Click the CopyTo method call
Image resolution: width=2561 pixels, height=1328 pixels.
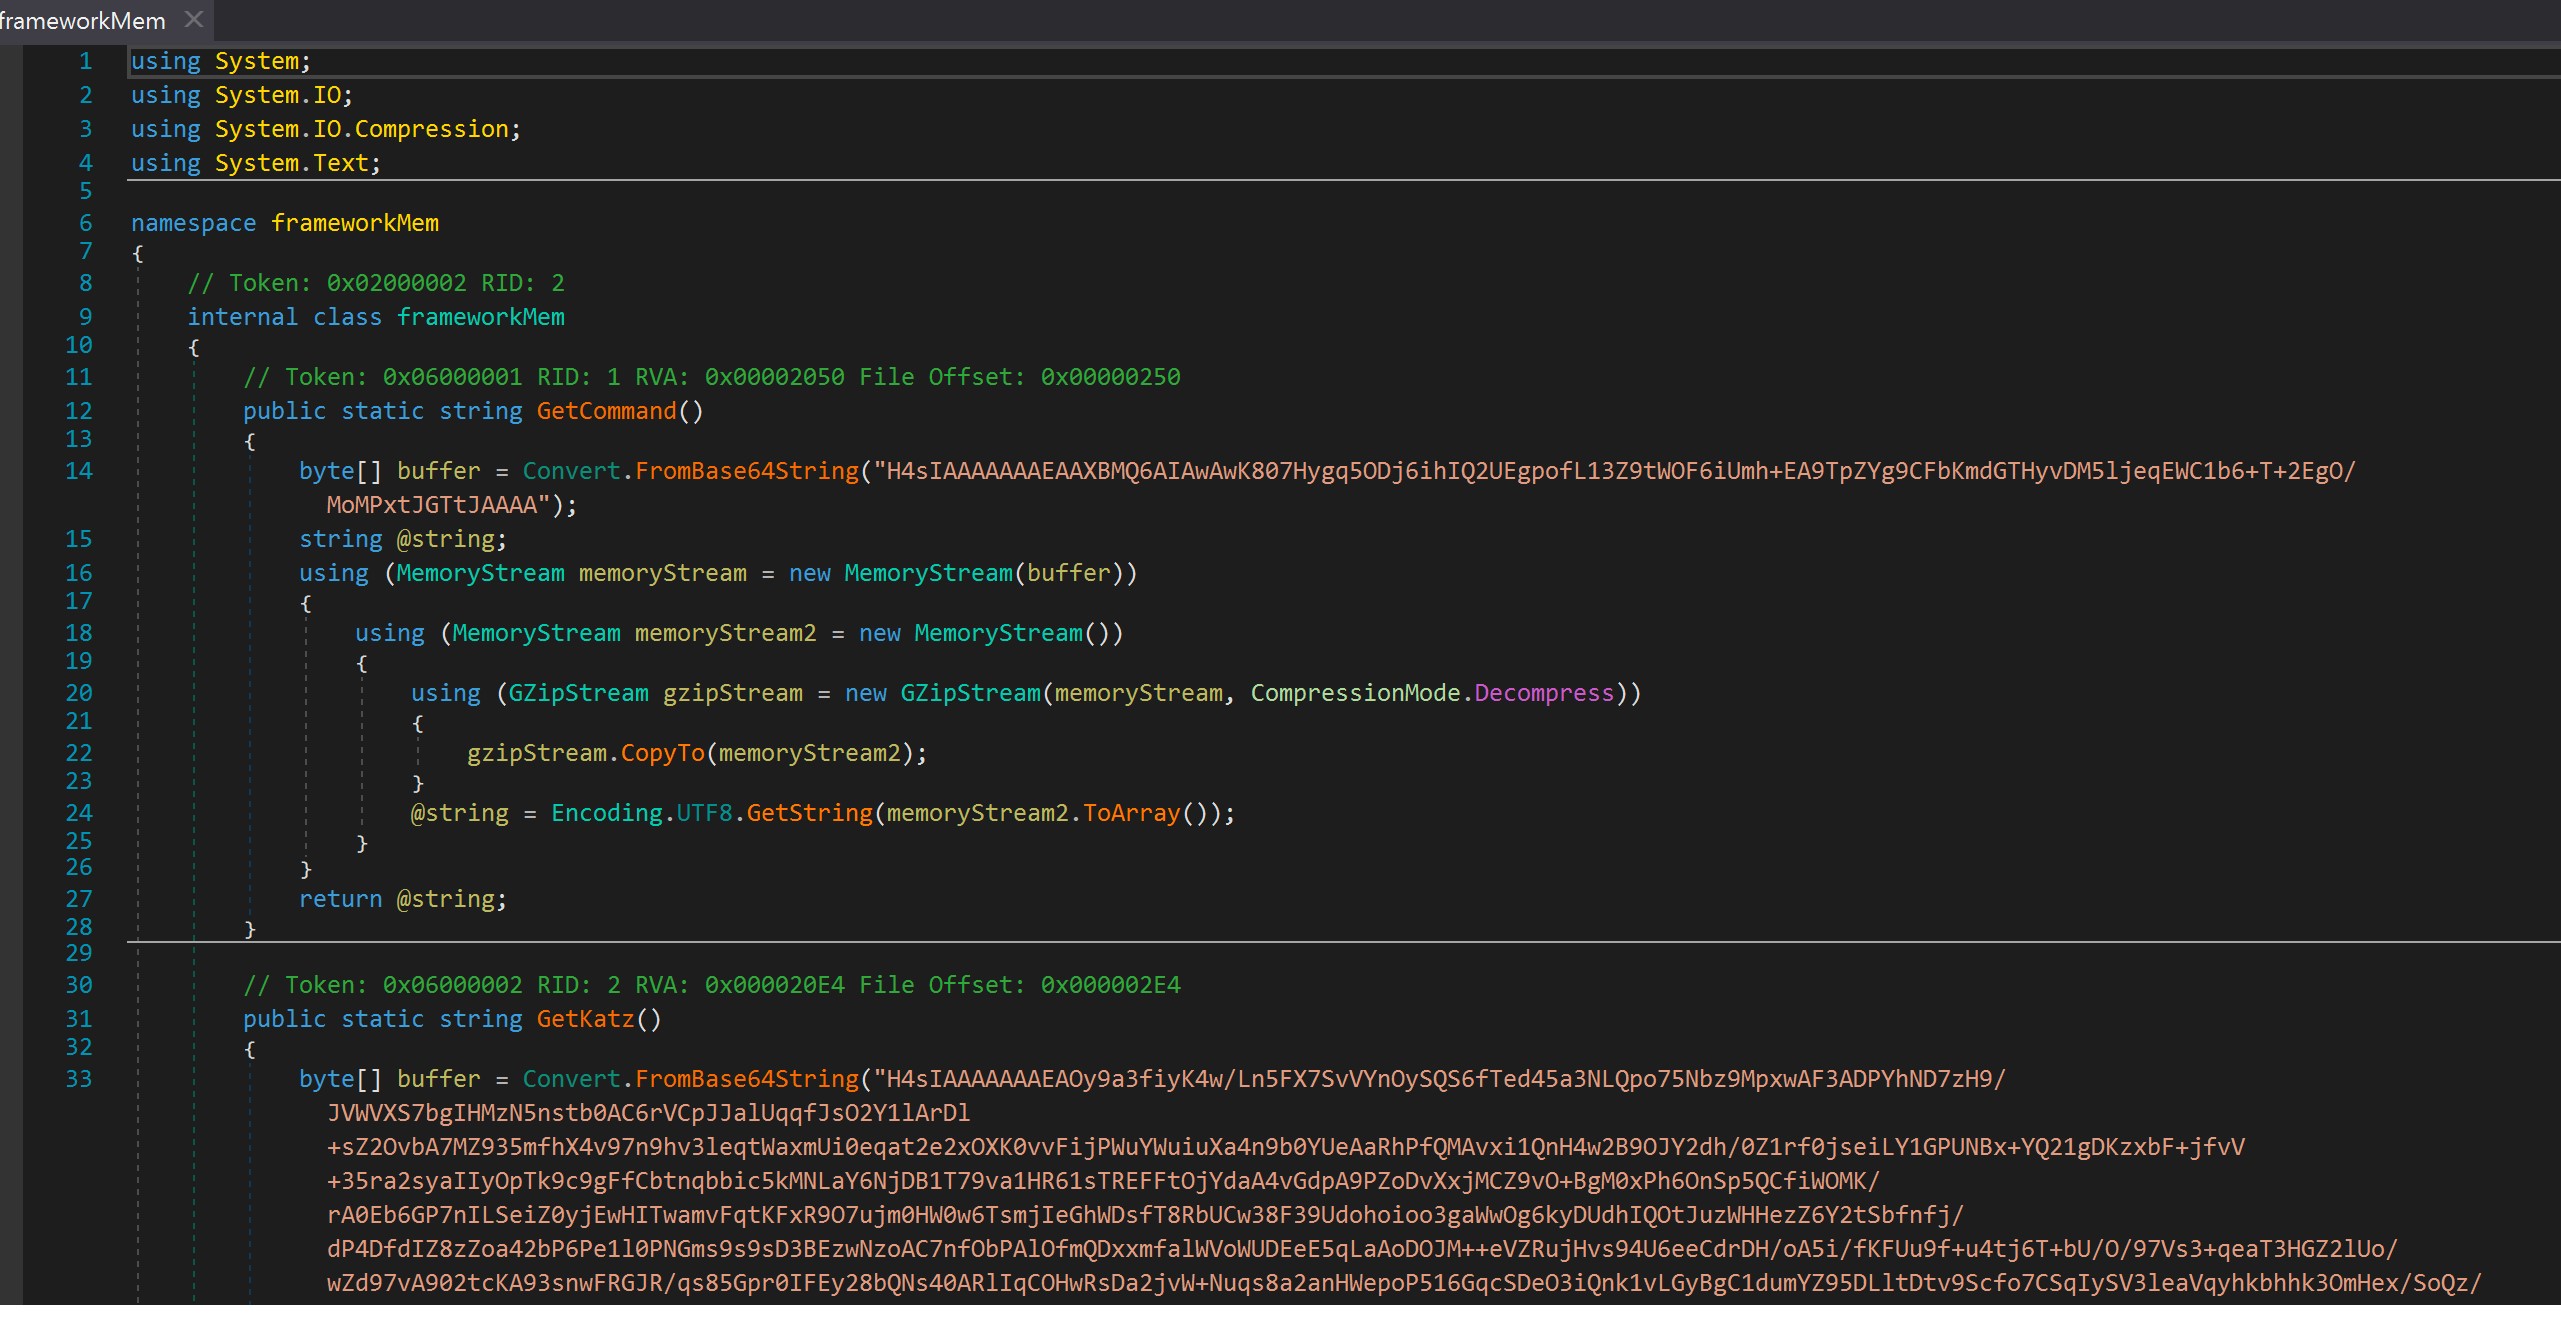point(662,753)
